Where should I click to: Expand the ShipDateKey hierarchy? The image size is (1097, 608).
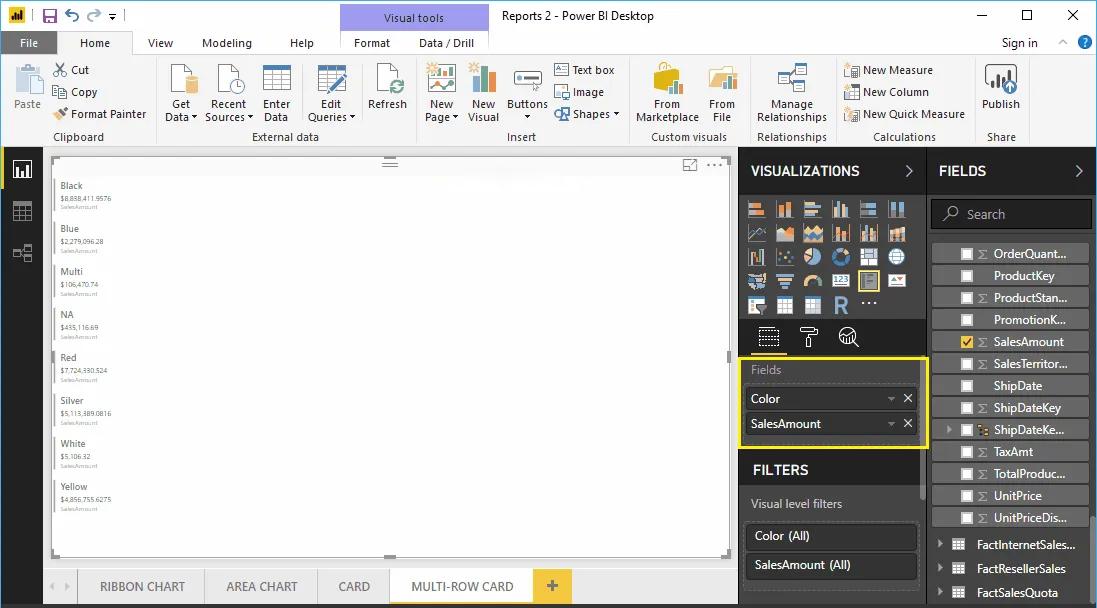click(948, 429)
